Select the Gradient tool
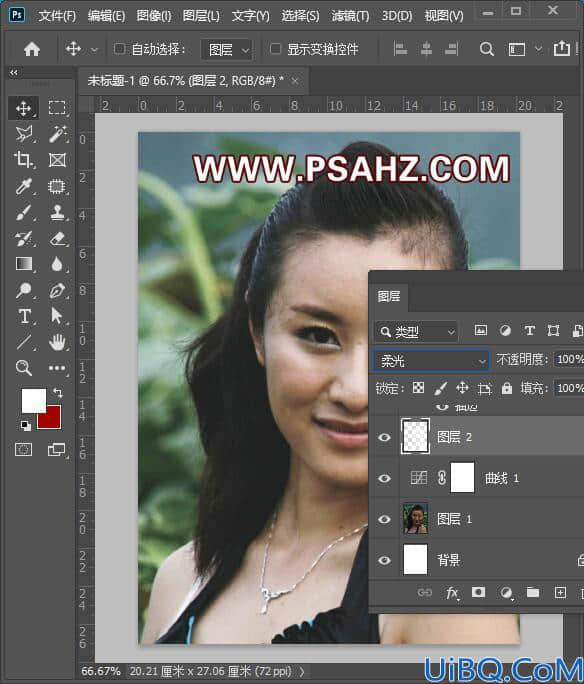584x684 pixels. (24, 264)
